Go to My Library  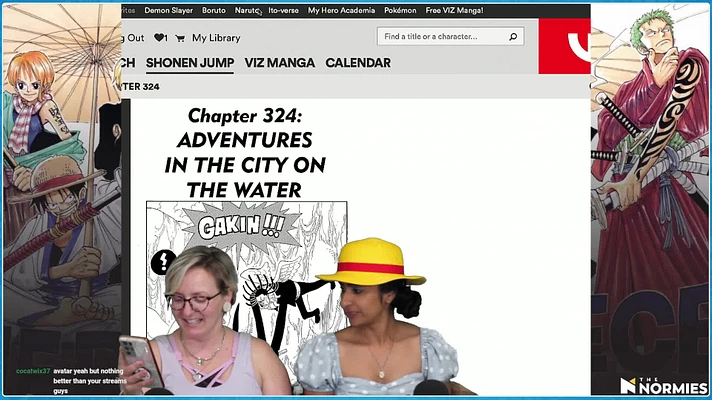click(216, 38)
